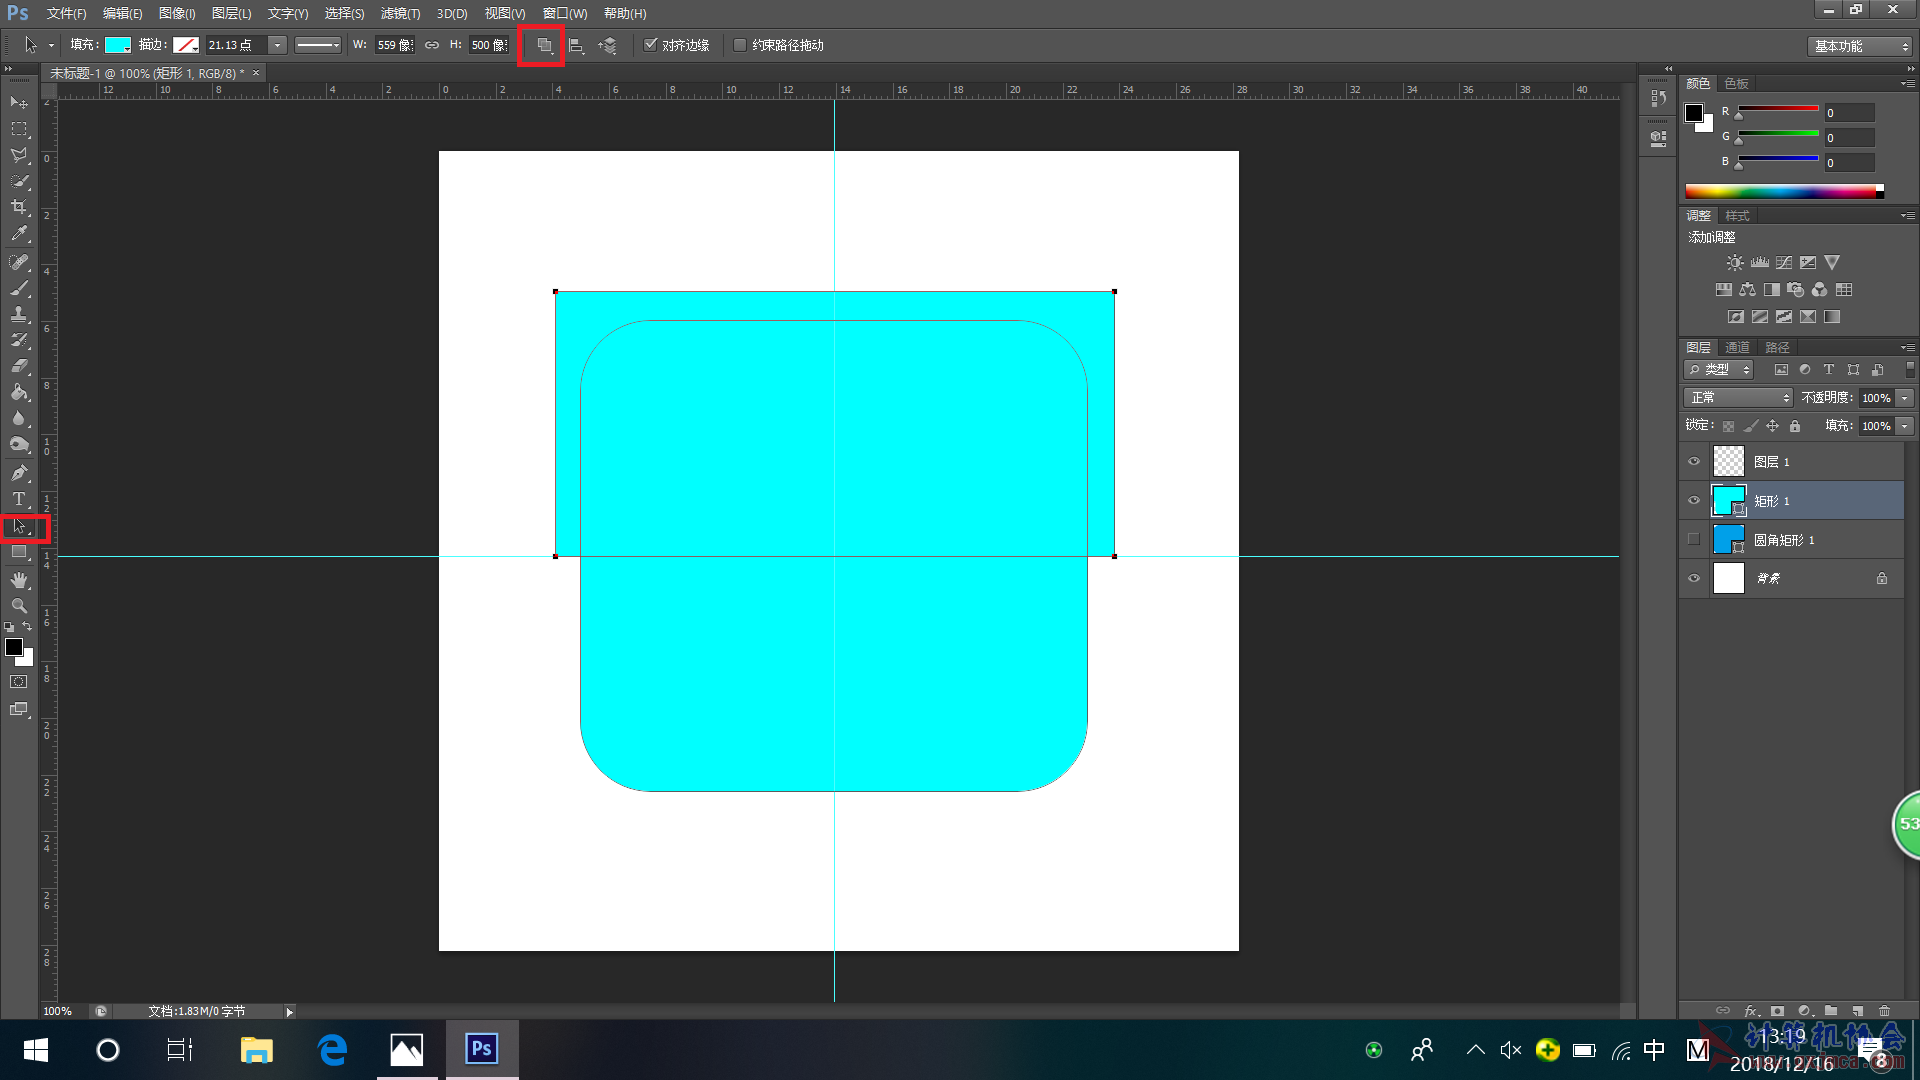The width and height of the screenshot is (1920, 1080).
Task: Select the Lasso tool
Action: coord(19,155)
